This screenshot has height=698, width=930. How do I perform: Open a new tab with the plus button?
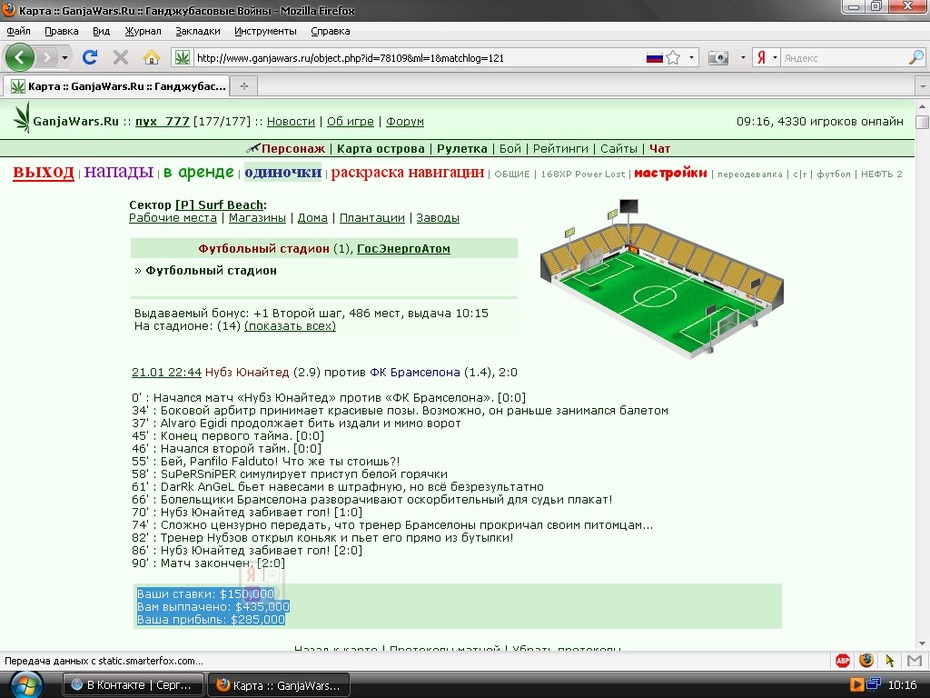pyautogui.click(x=244, y=87)
